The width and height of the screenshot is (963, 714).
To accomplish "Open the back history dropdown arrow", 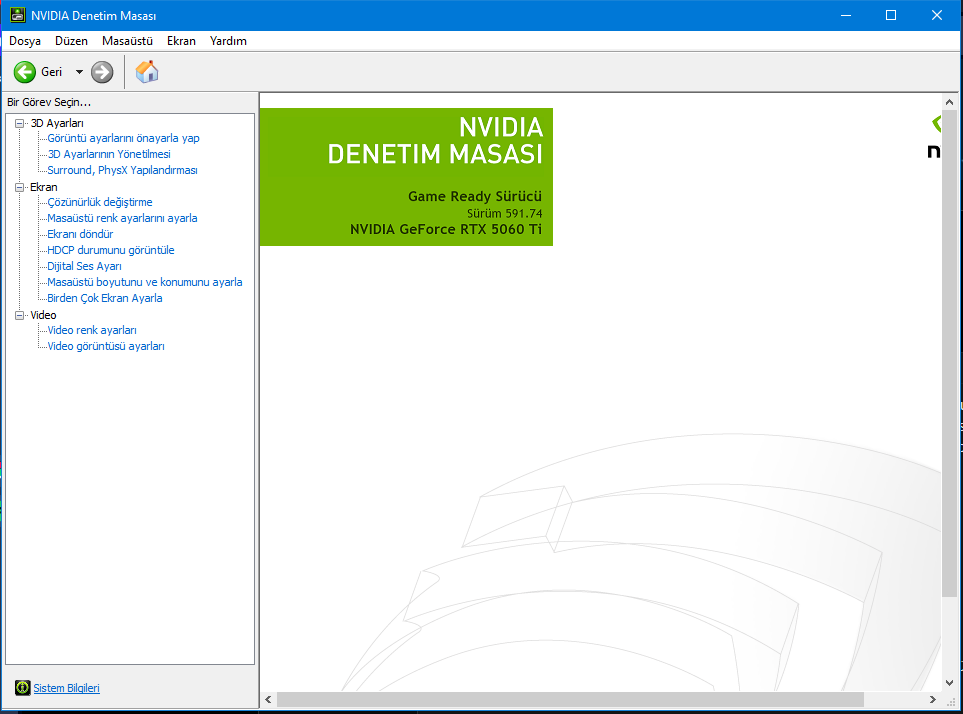I will [79, 72].
